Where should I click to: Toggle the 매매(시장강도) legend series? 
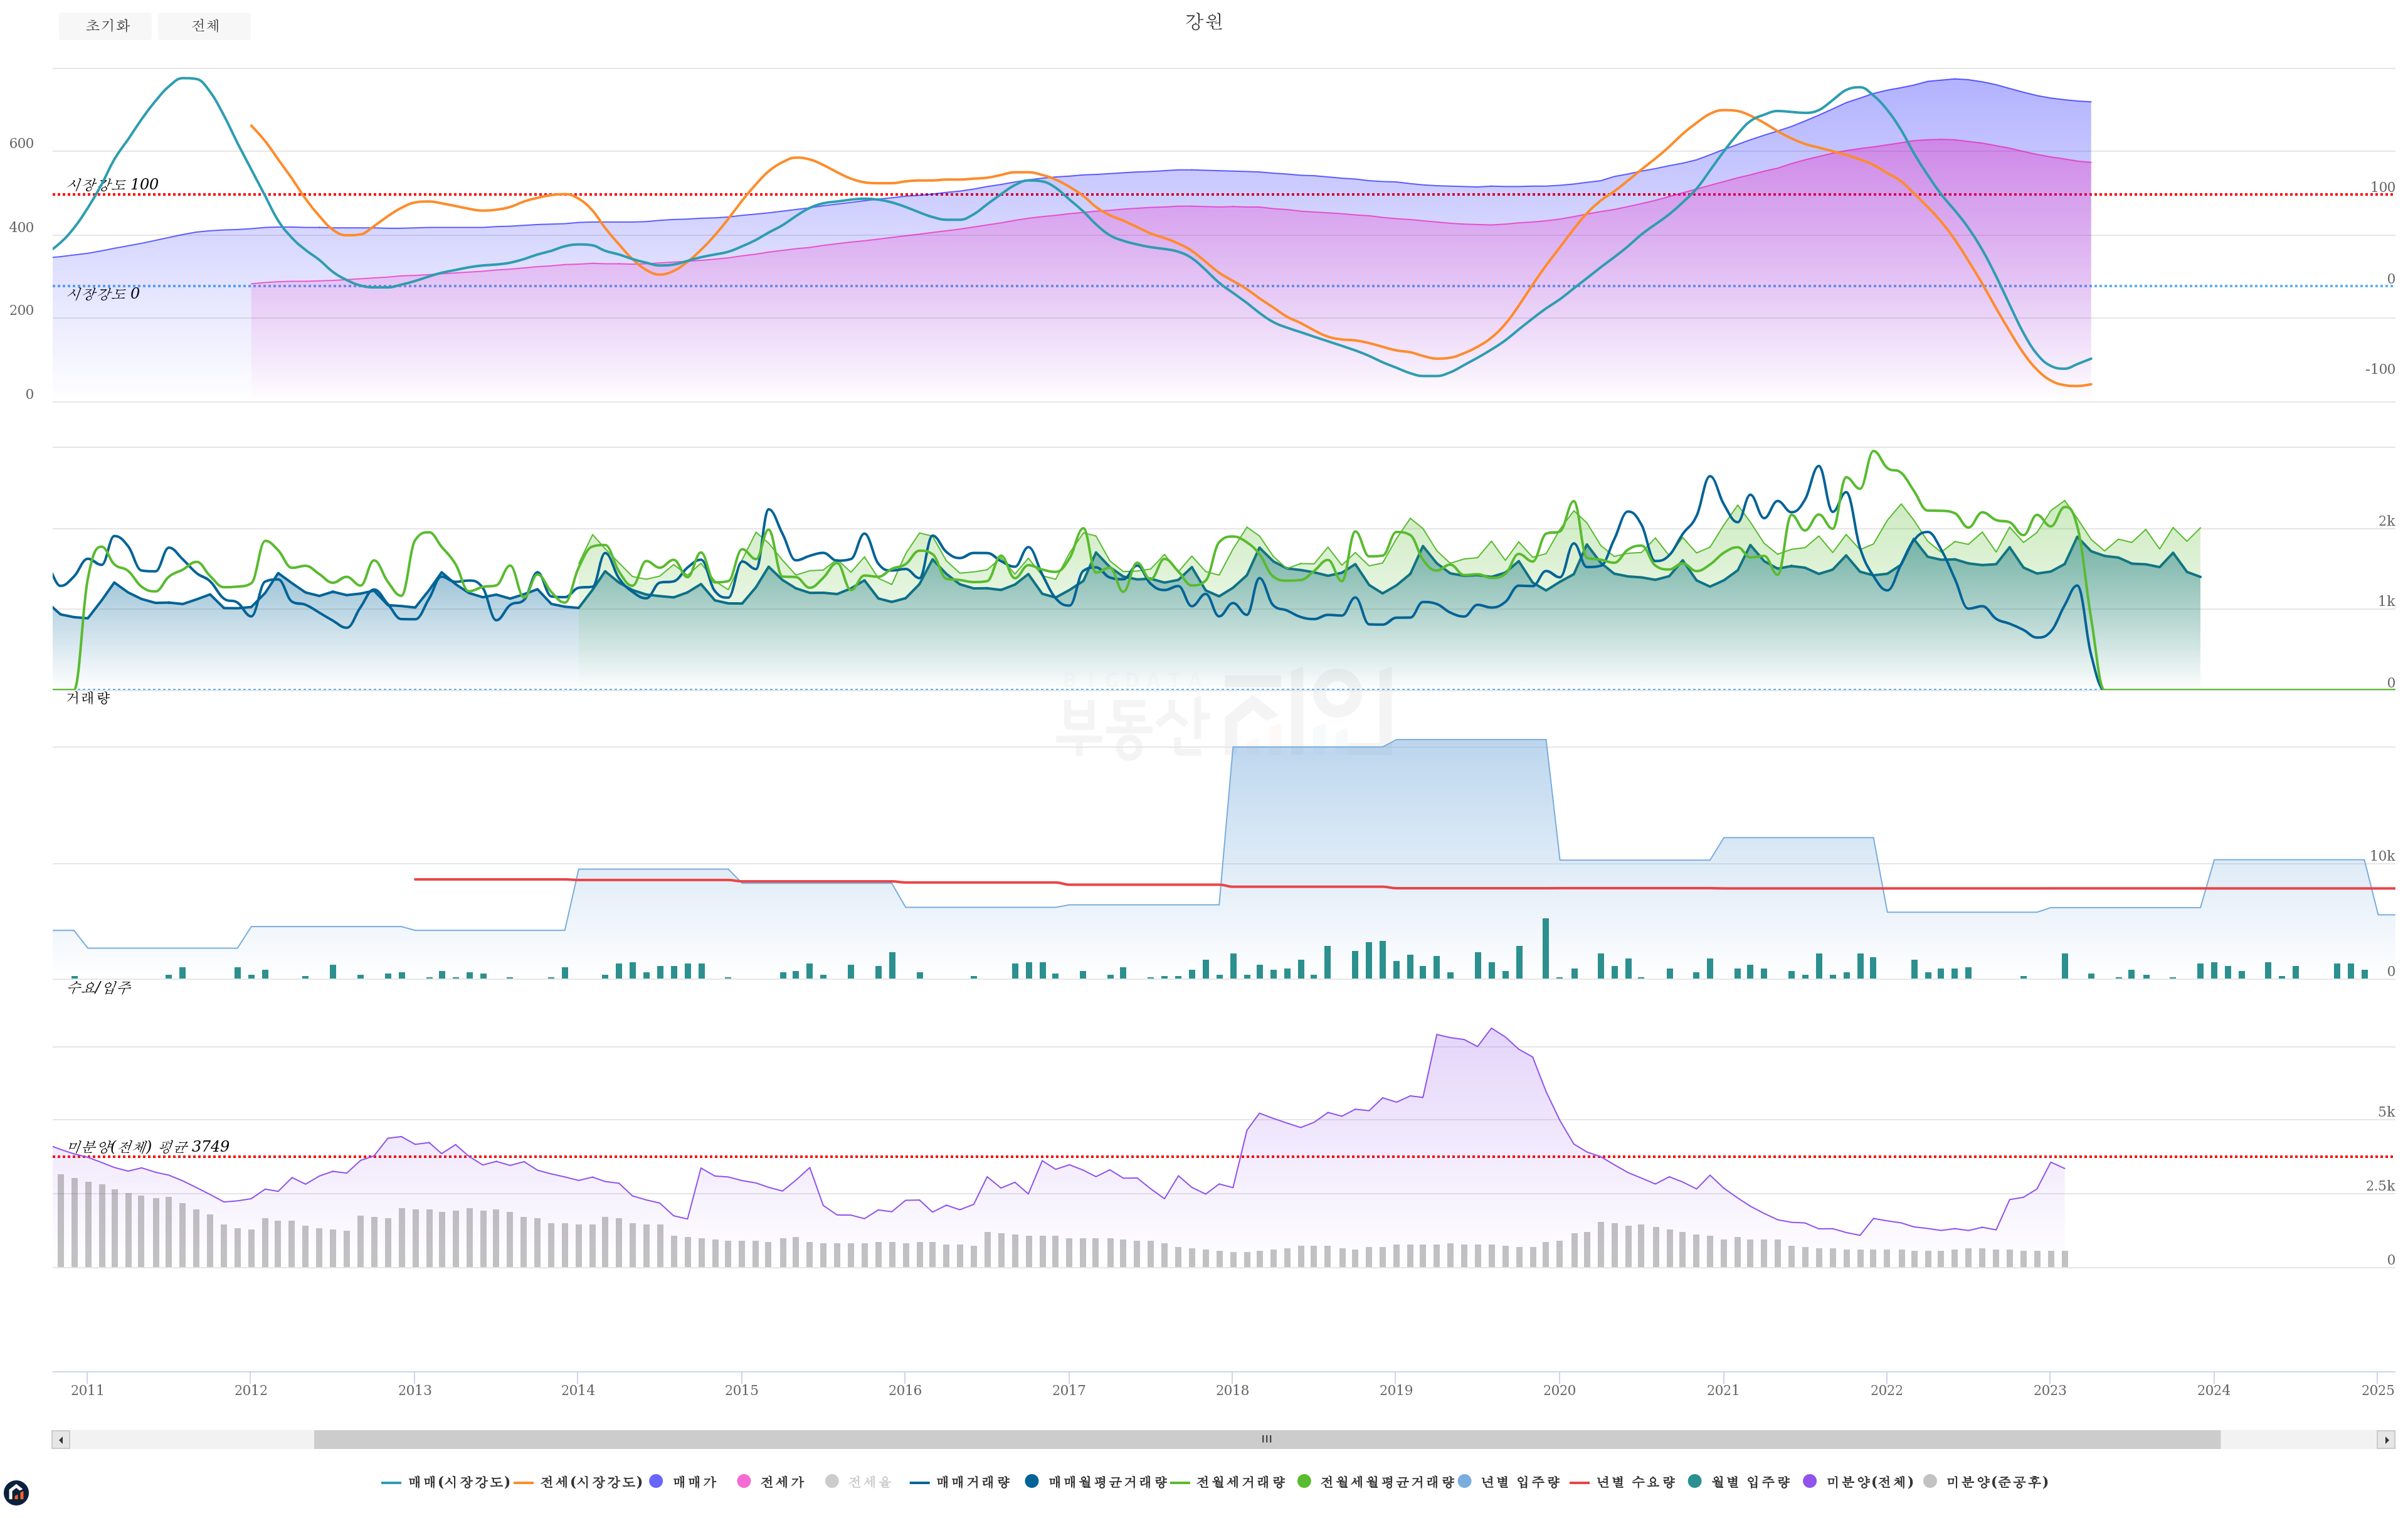(458, 1482)
